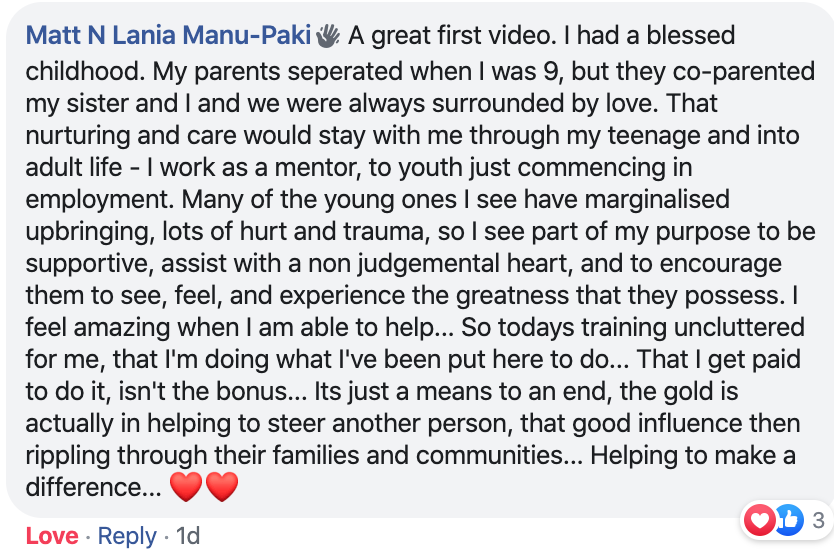Click the phrase "A great first video"

pos(449,36)
